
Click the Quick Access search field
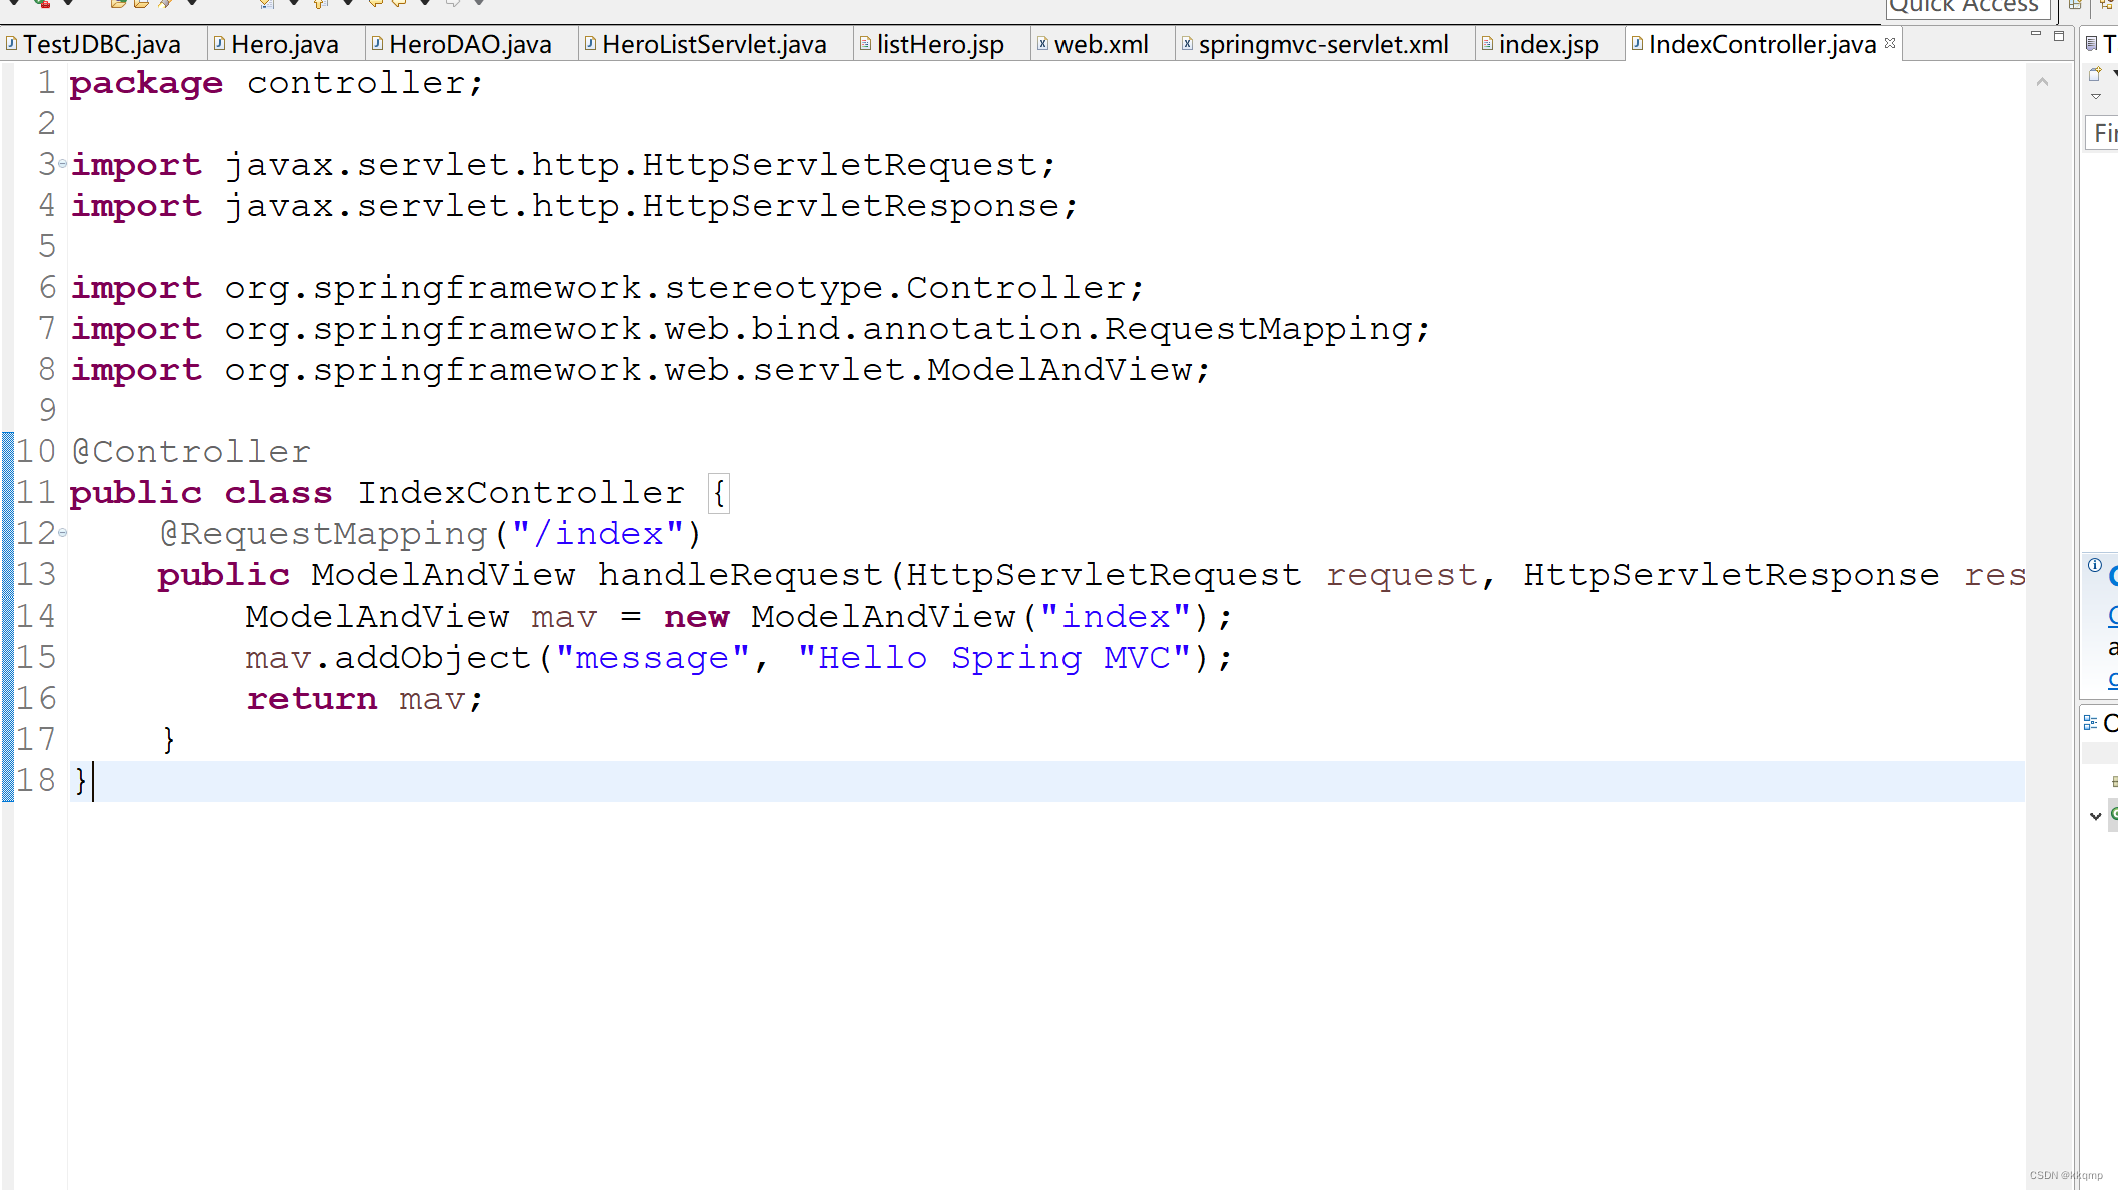(x=1965, y=8)
